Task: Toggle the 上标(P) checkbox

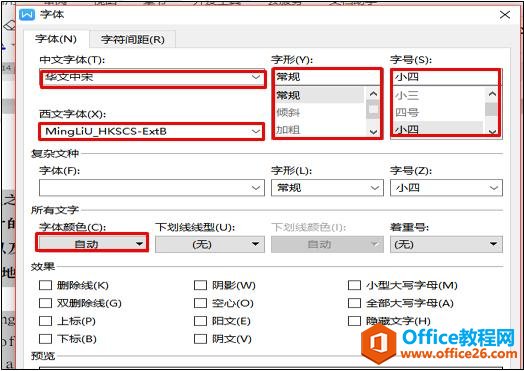Action: pos(45,321)
